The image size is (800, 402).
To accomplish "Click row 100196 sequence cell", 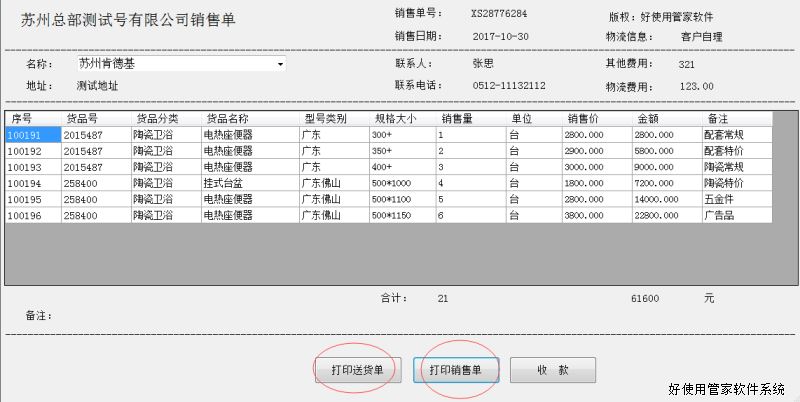I will [x=24, y=215].
